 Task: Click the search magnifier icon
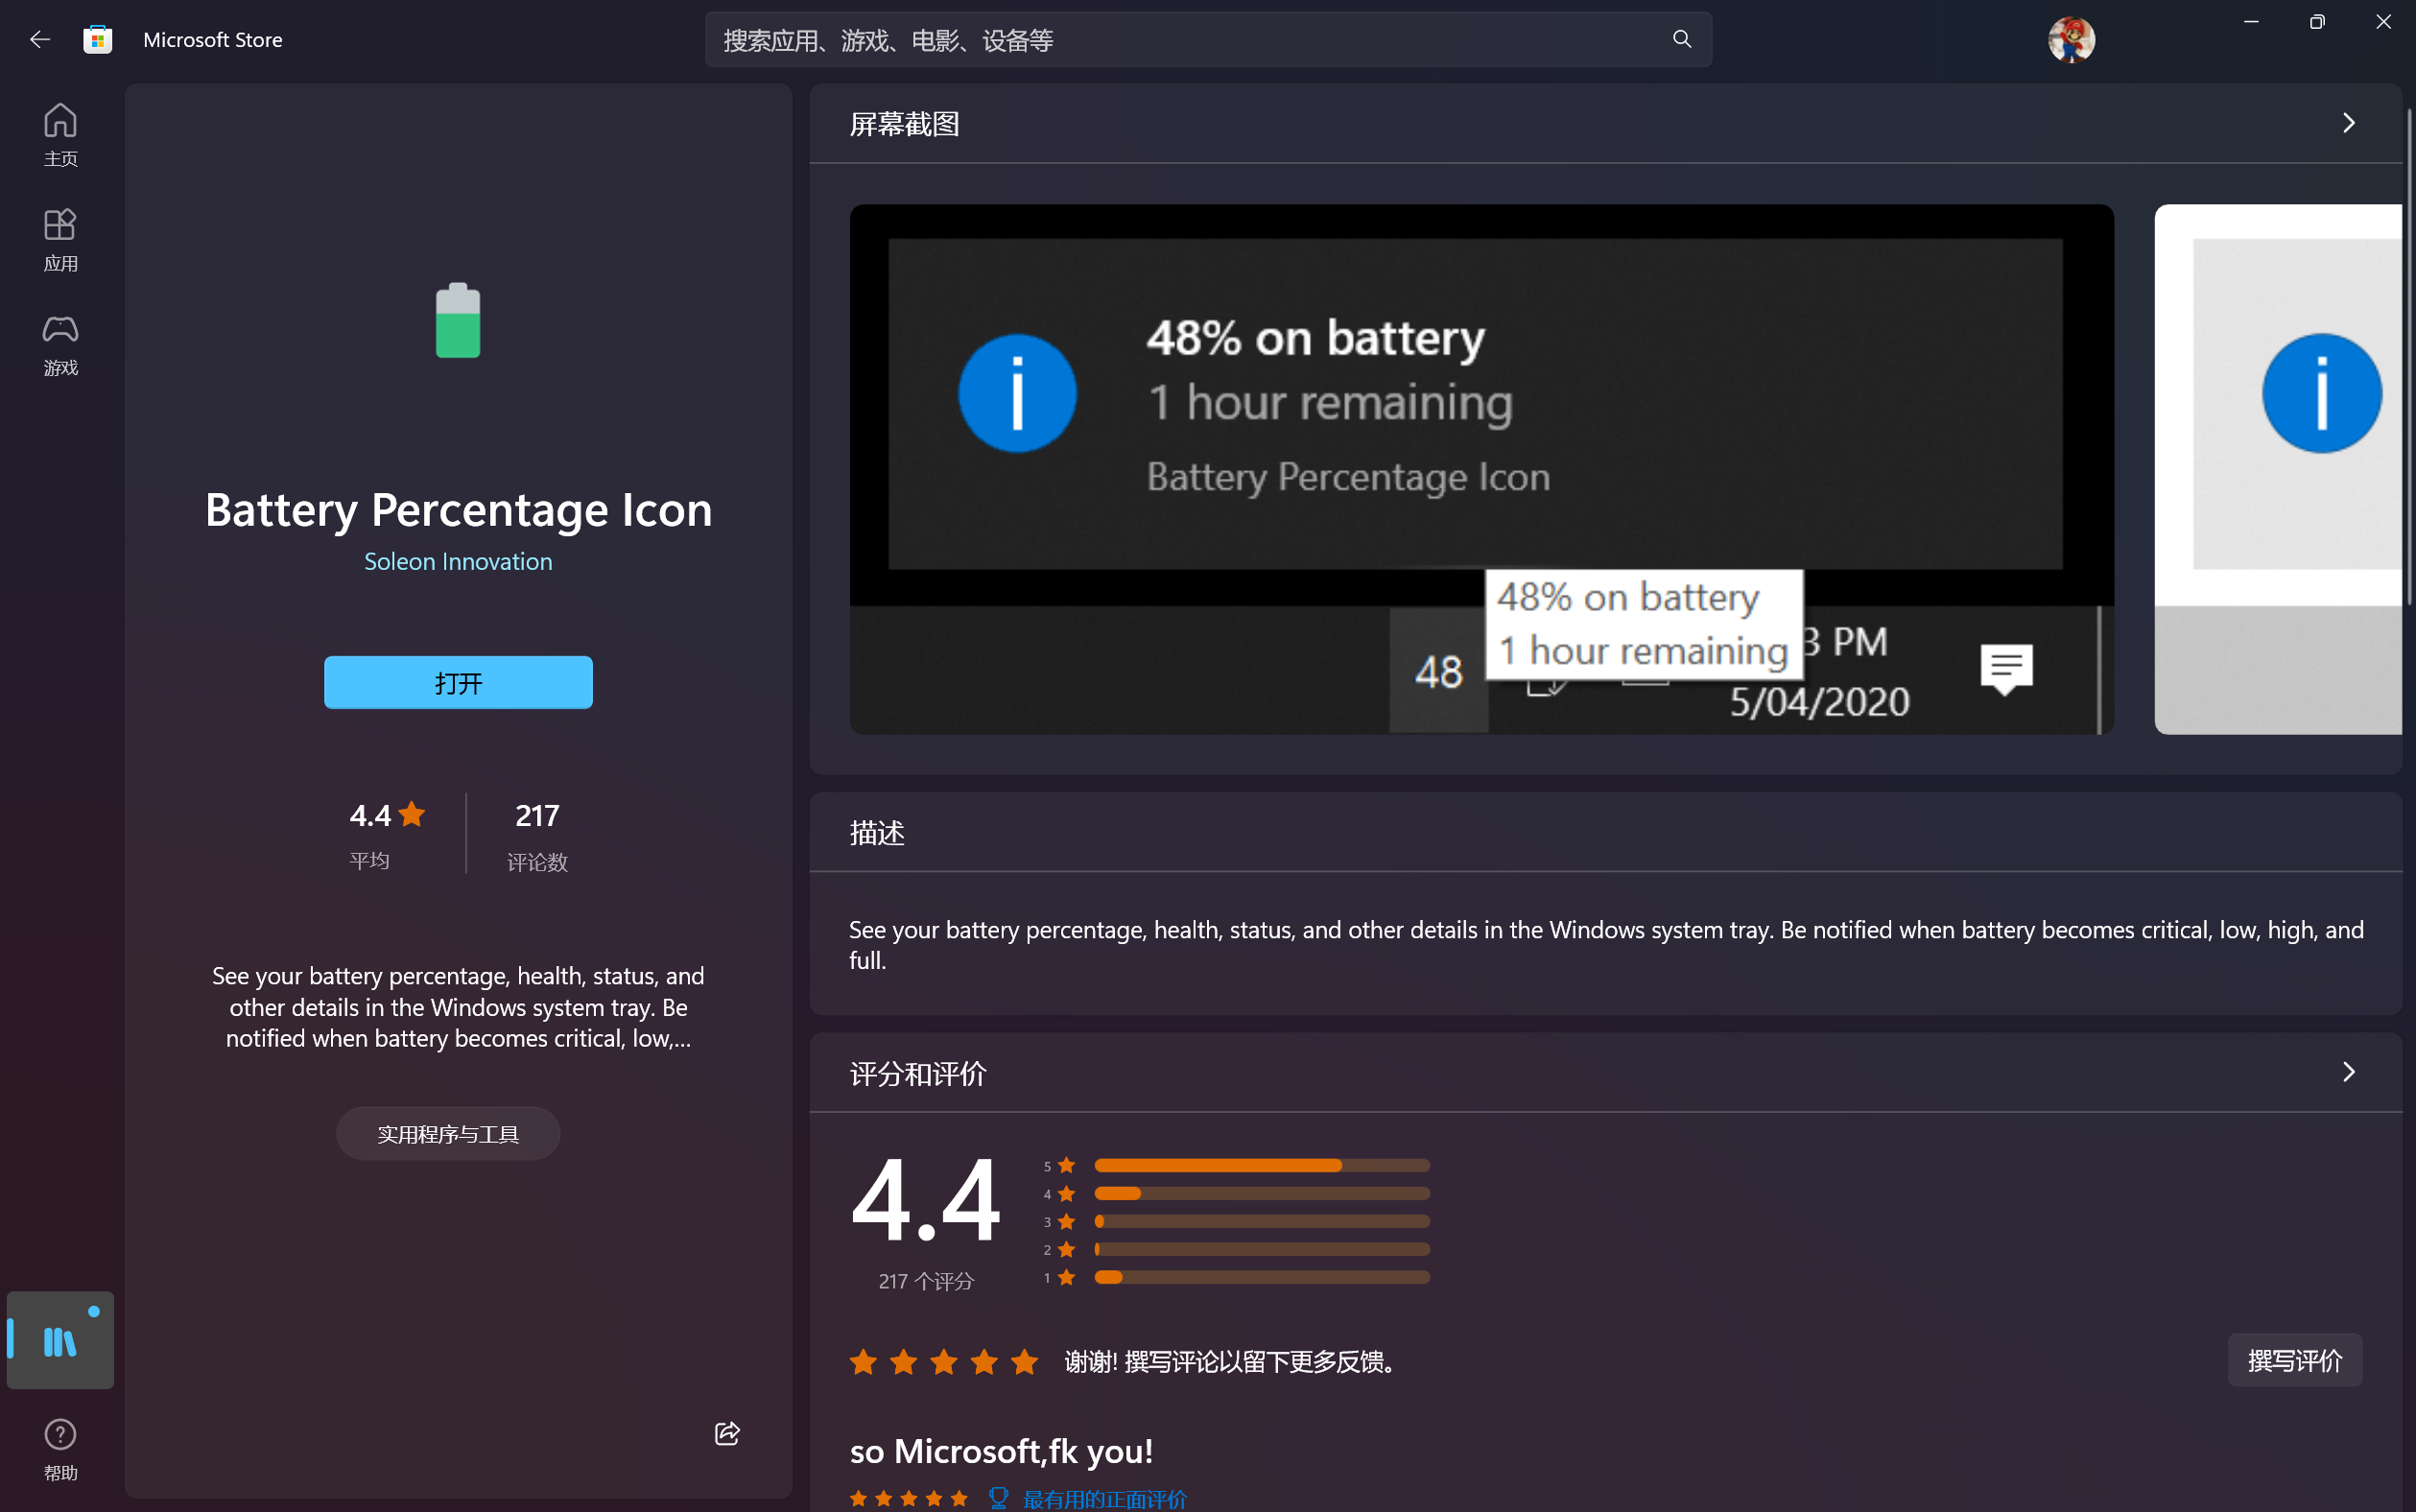(x=1682, y=39)
